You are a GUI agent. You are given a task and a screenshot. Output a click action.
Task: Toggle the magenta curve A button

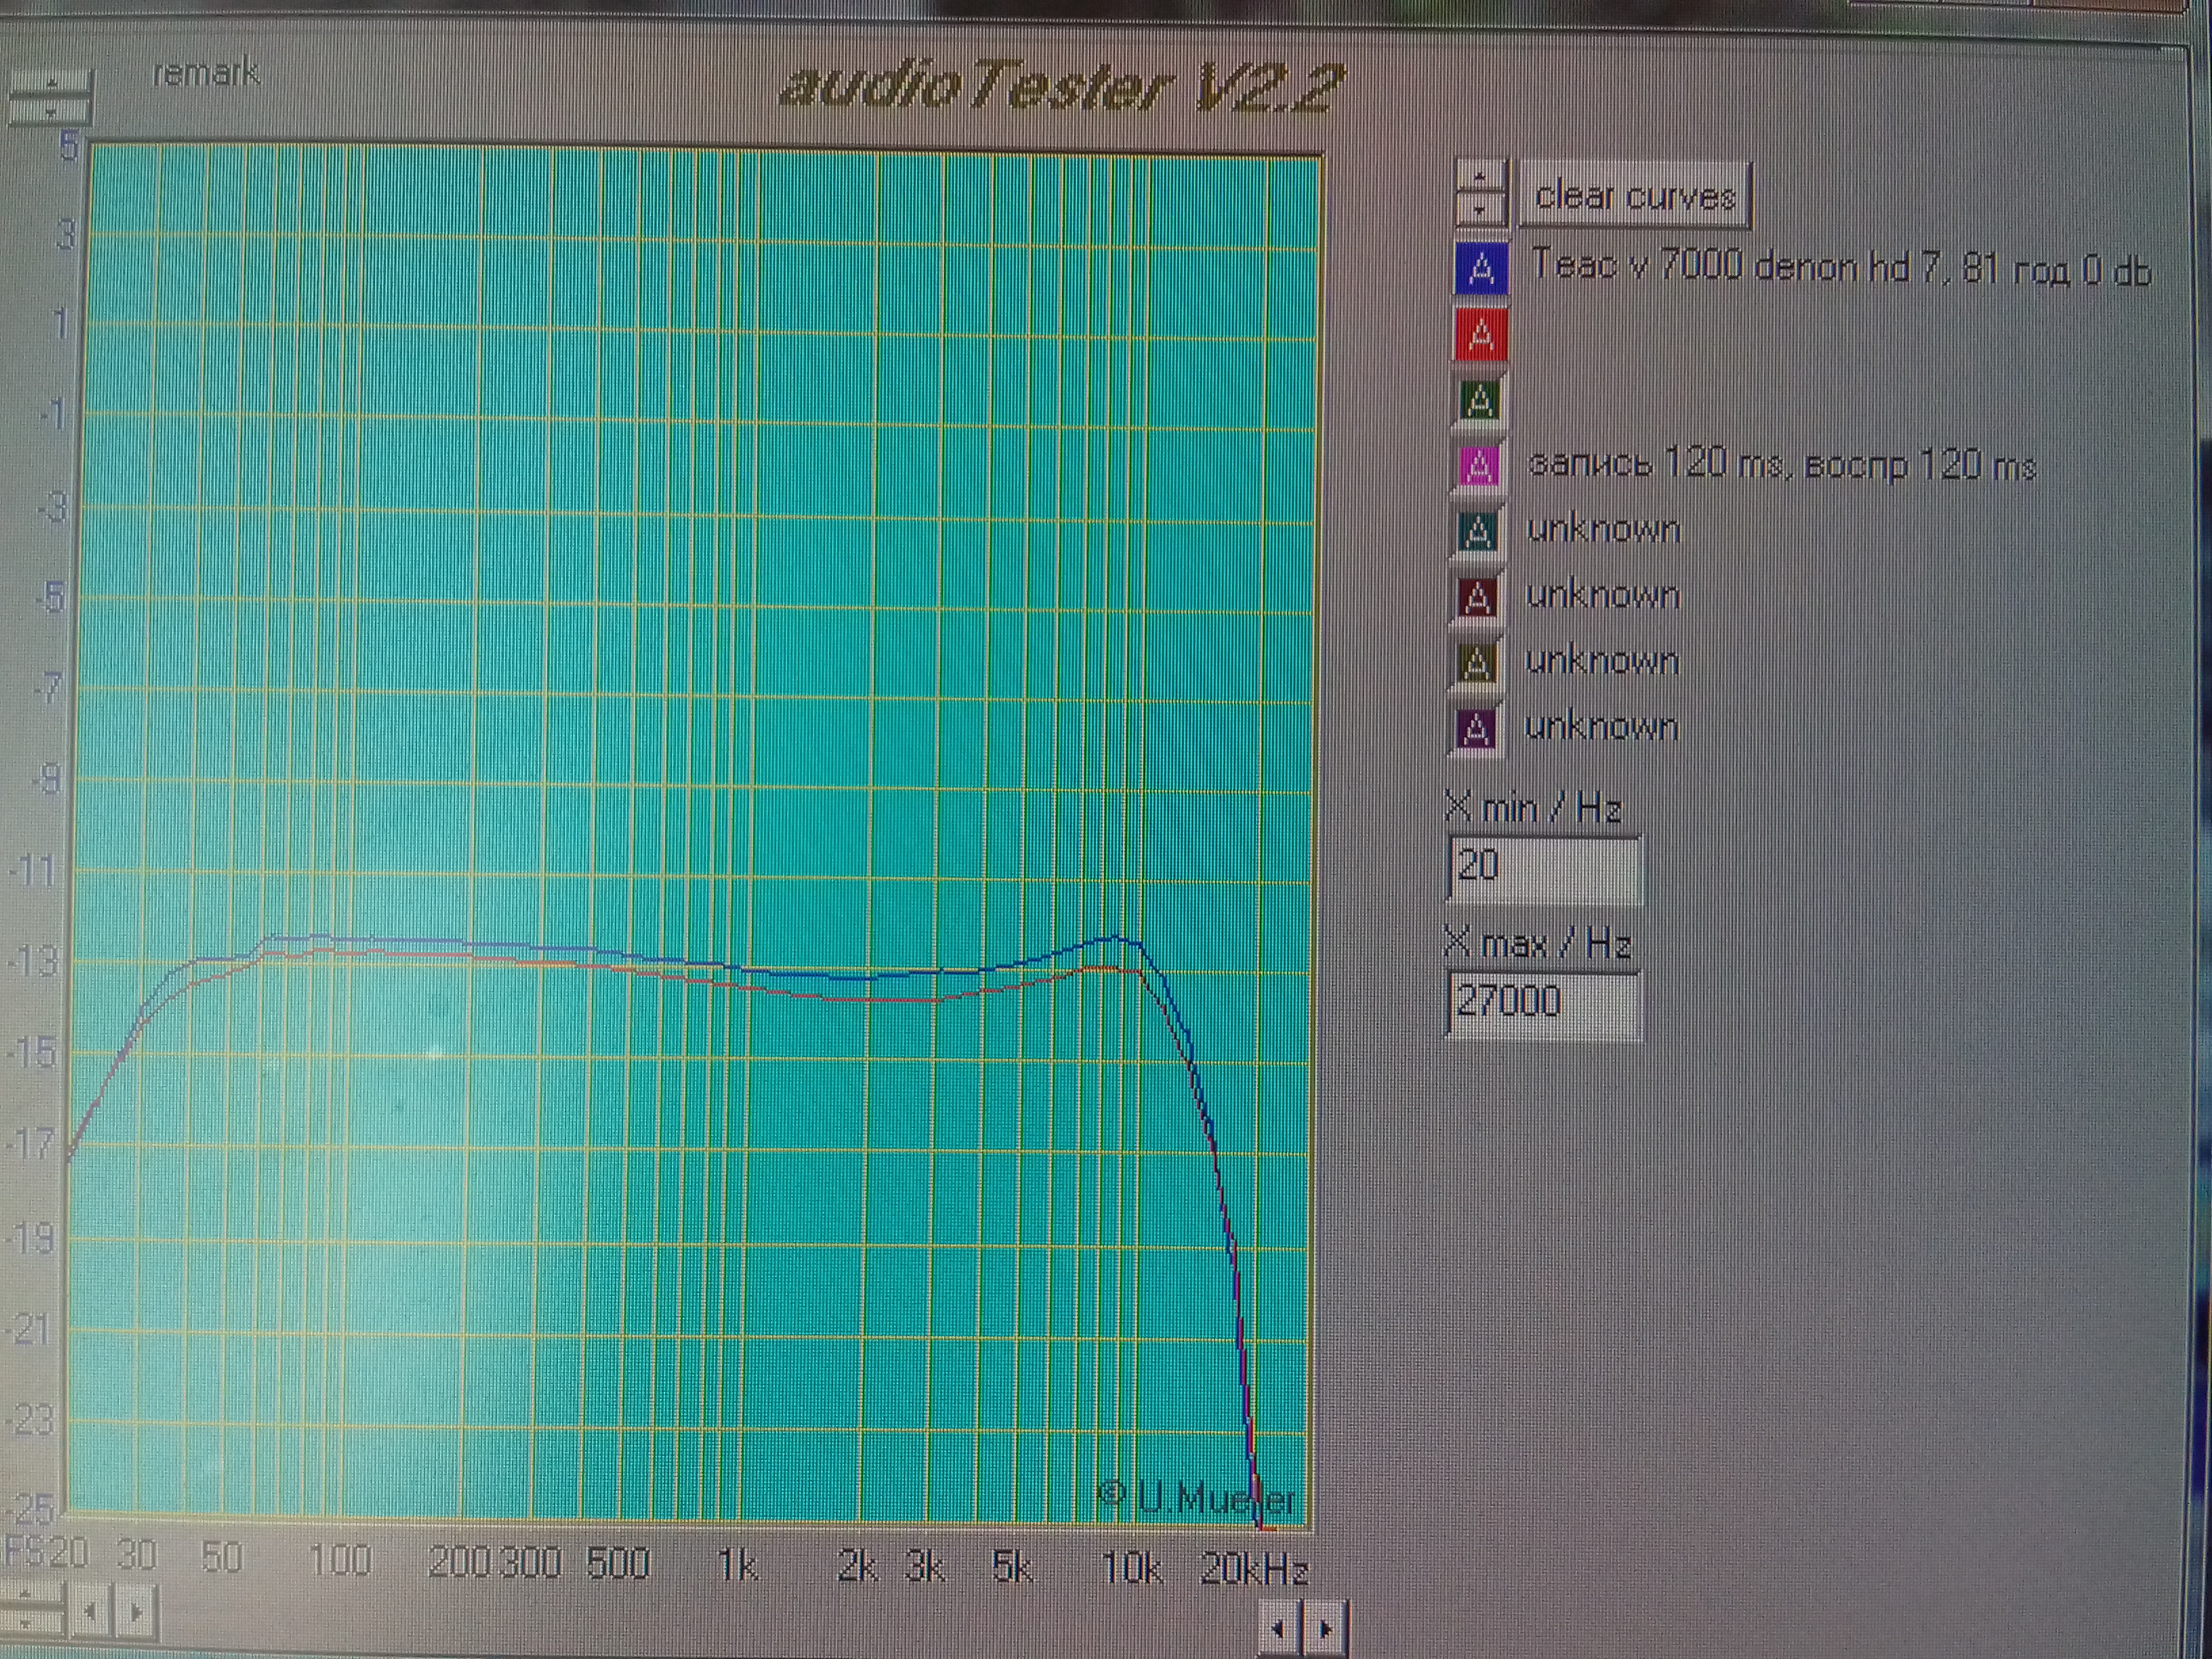click(1479, 465)
